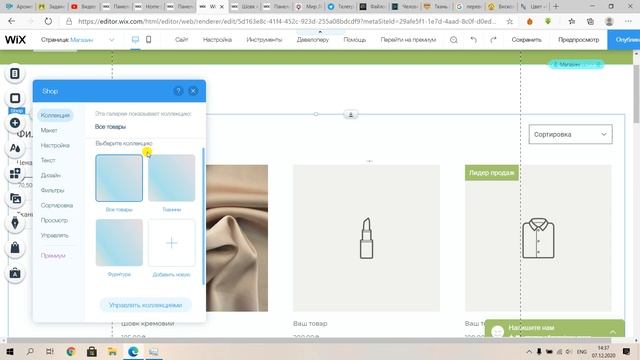Open Microsoft Edge from the taskbar

(x=133, y=351)
